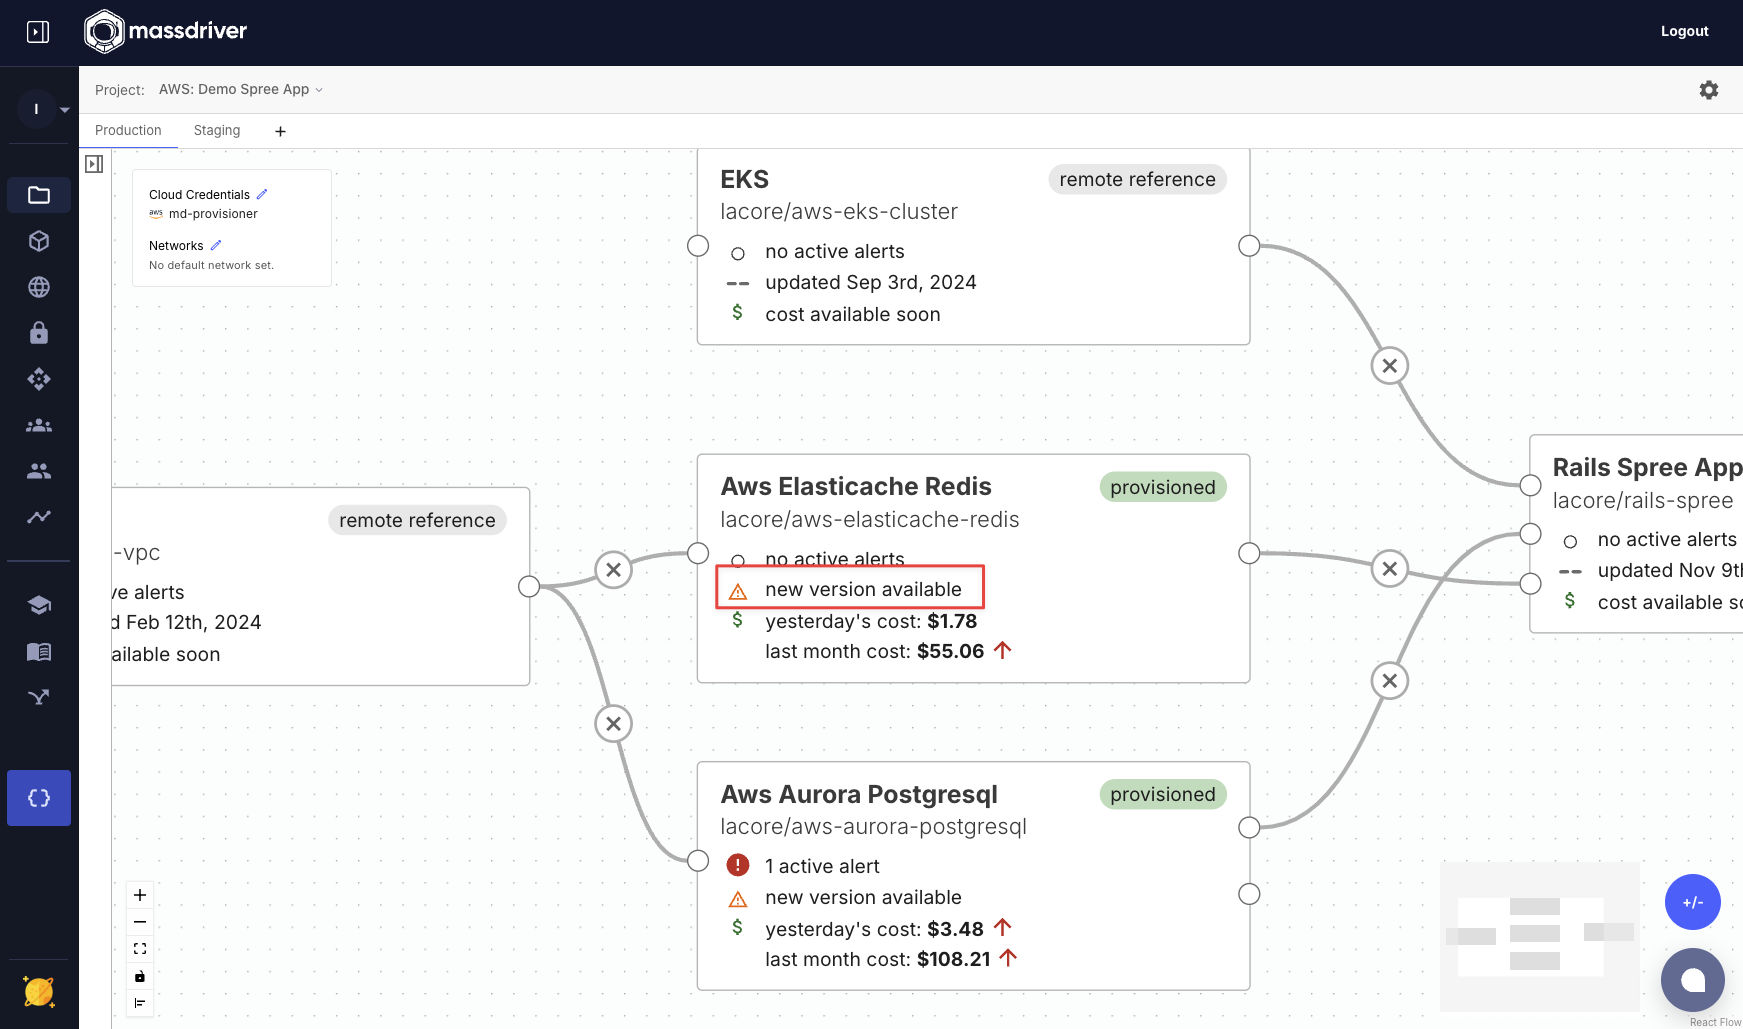Click the Aurora Postgresql left input handle
1743x1029 pixels.
click(698, 861)
